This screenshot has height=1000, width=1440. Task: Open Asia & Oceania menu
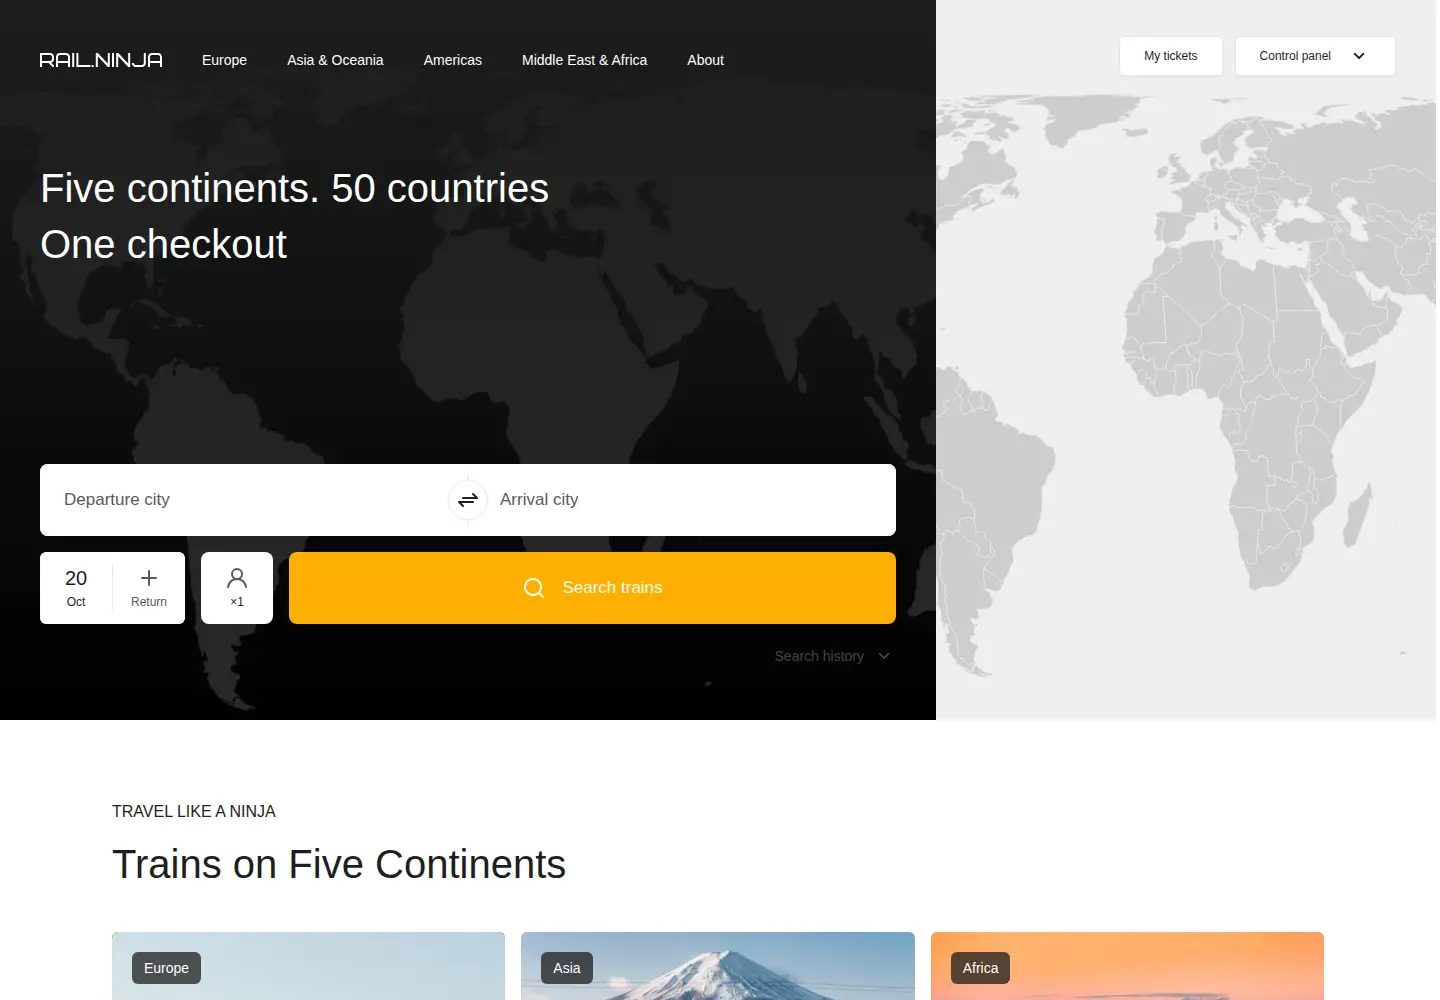335,60
